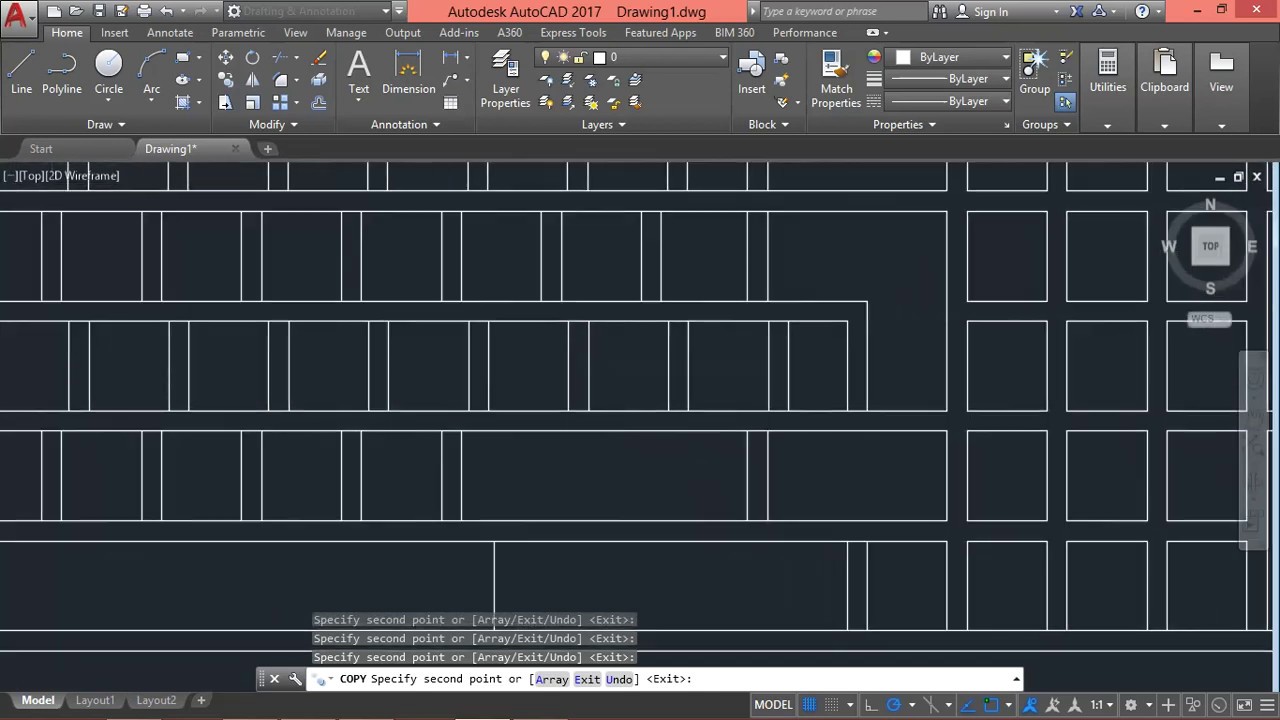Viewport: 1280px width, 720px height.
Task: Select the Arc tool
Action: click(x=151, y=72)
